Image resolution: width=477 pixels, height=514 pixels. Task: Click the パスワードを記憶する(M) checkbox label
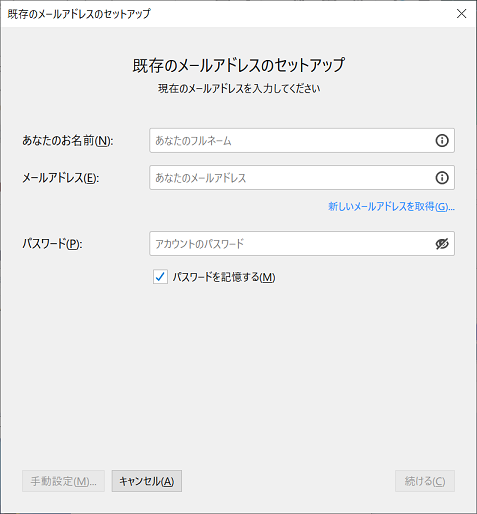point(224,277)
